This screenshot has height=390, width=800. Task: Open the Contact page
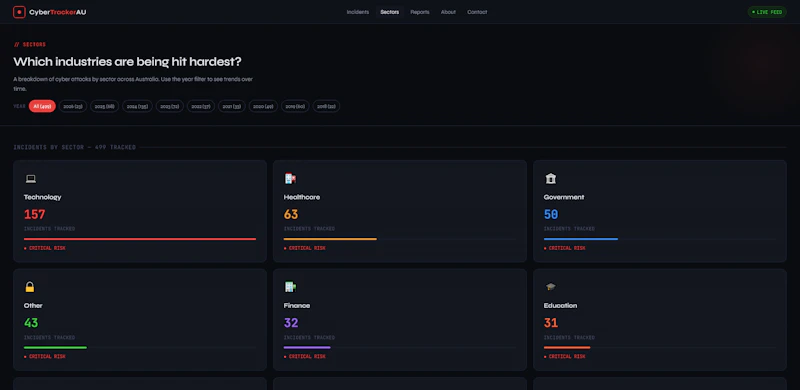pyautogui.click(x=477, y=12)
